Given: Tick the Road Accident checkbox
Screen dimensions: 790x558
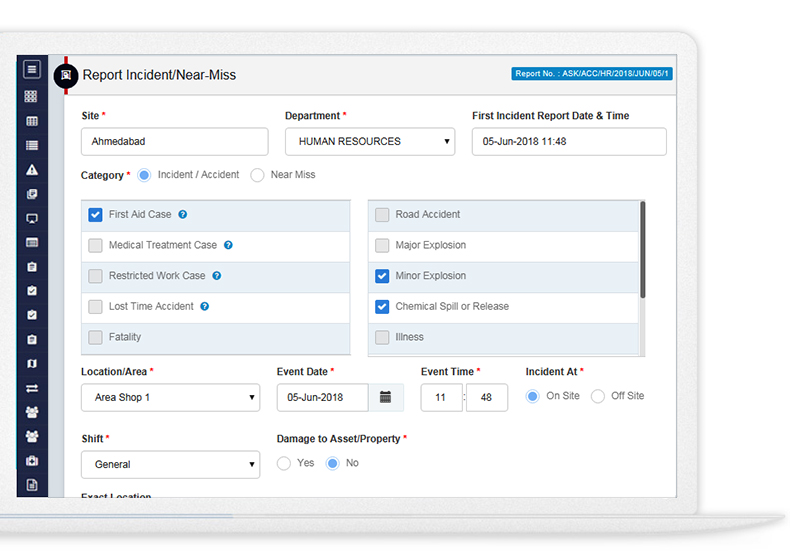Looking at the screenshot, I should click(382, 215).
